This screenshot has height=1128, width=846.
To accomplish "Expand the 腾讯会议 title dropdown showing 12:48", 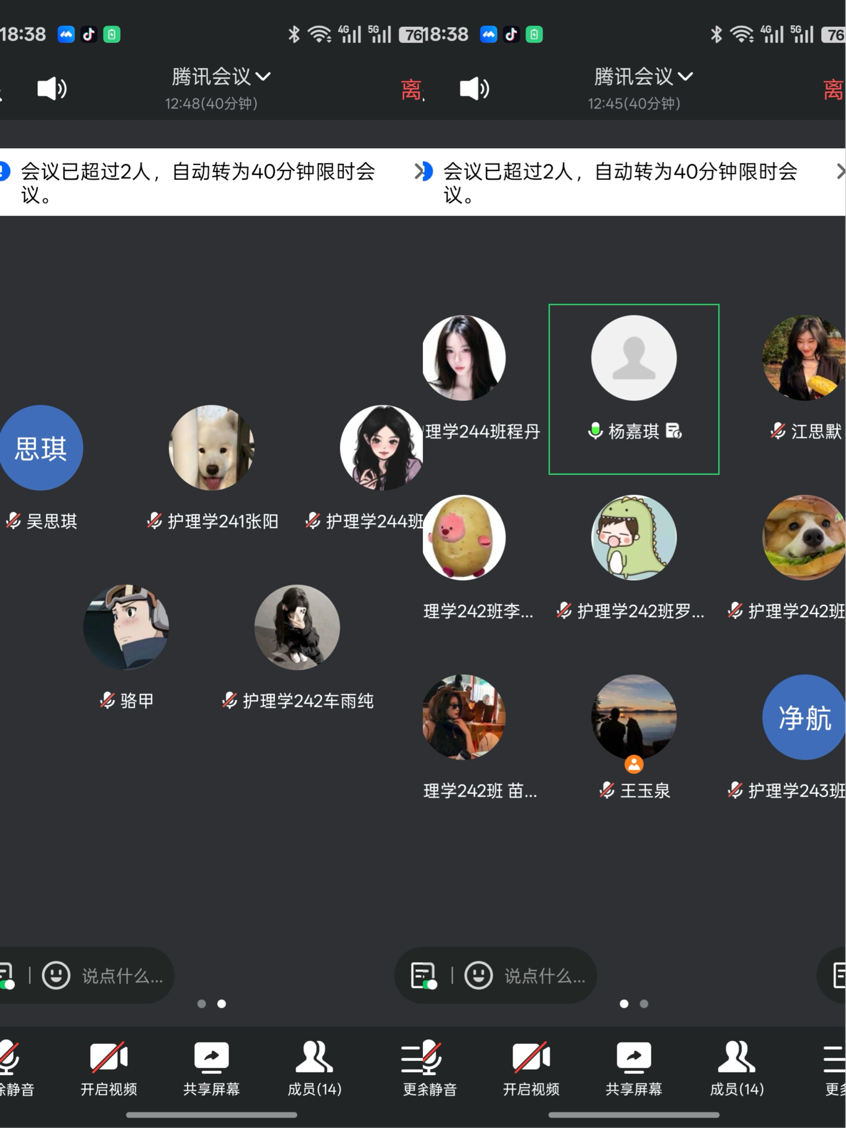I will pyautogui.click(x=221, y=77).
